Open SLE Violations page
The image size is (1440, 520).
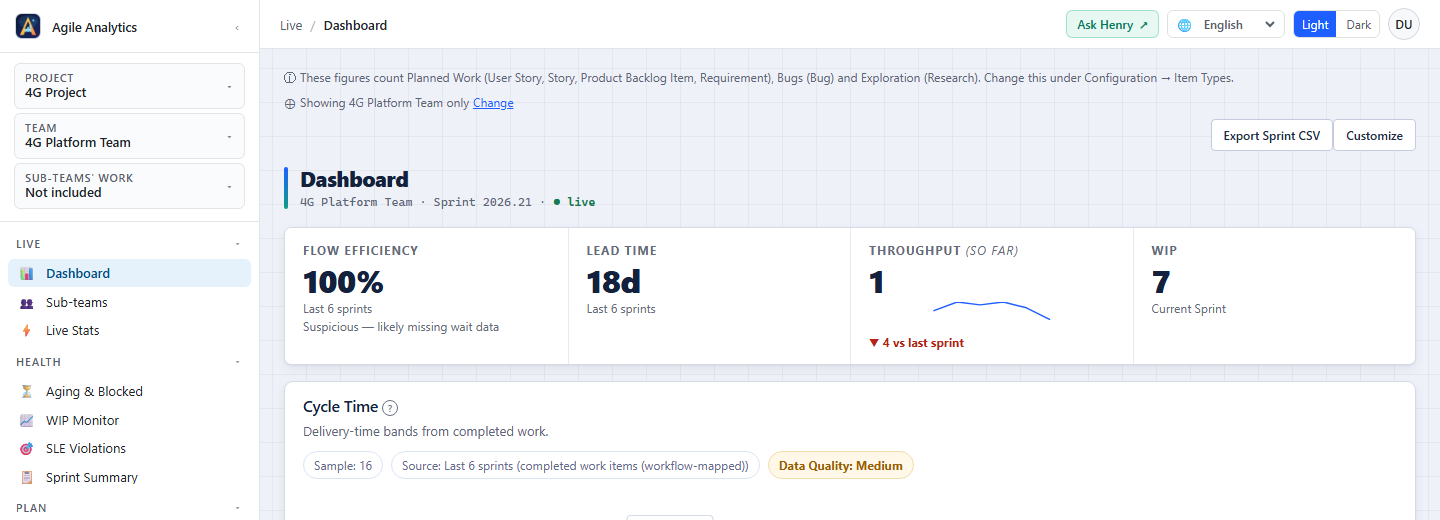pyautogui.click(x=129, y=448)
